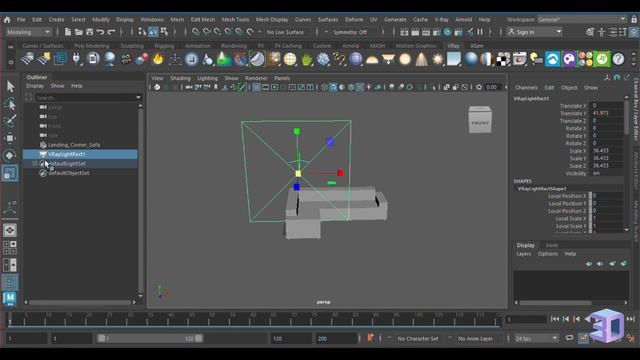Undo the last action
Screen dimensions: 640x360
100,32
